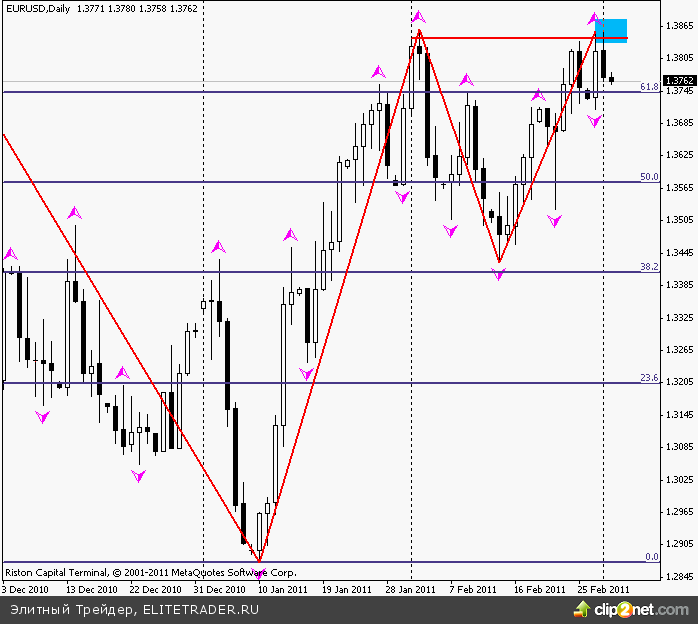698x624 pixels.
Task: Click the 0.0 Fibonacci level label
Action: click(651, 557)
